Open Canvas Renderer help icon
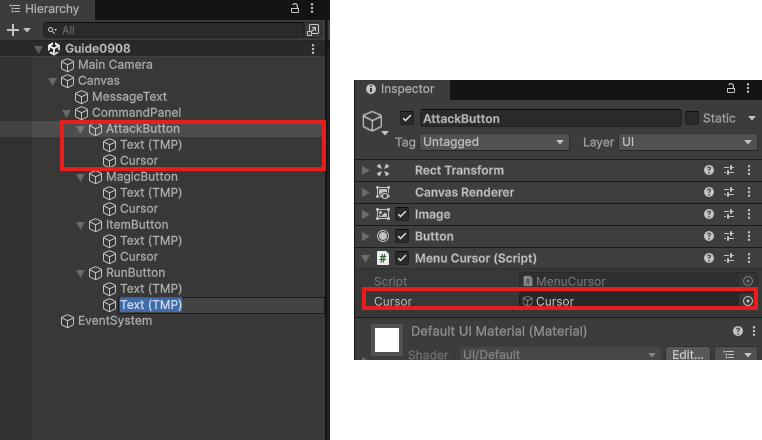 click(709, 192)
